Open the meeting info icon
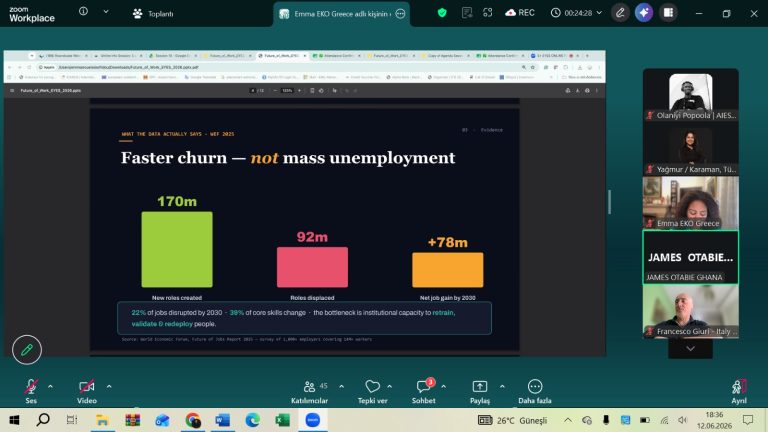This screenshot has height=432, width=768. coord(83,11)
